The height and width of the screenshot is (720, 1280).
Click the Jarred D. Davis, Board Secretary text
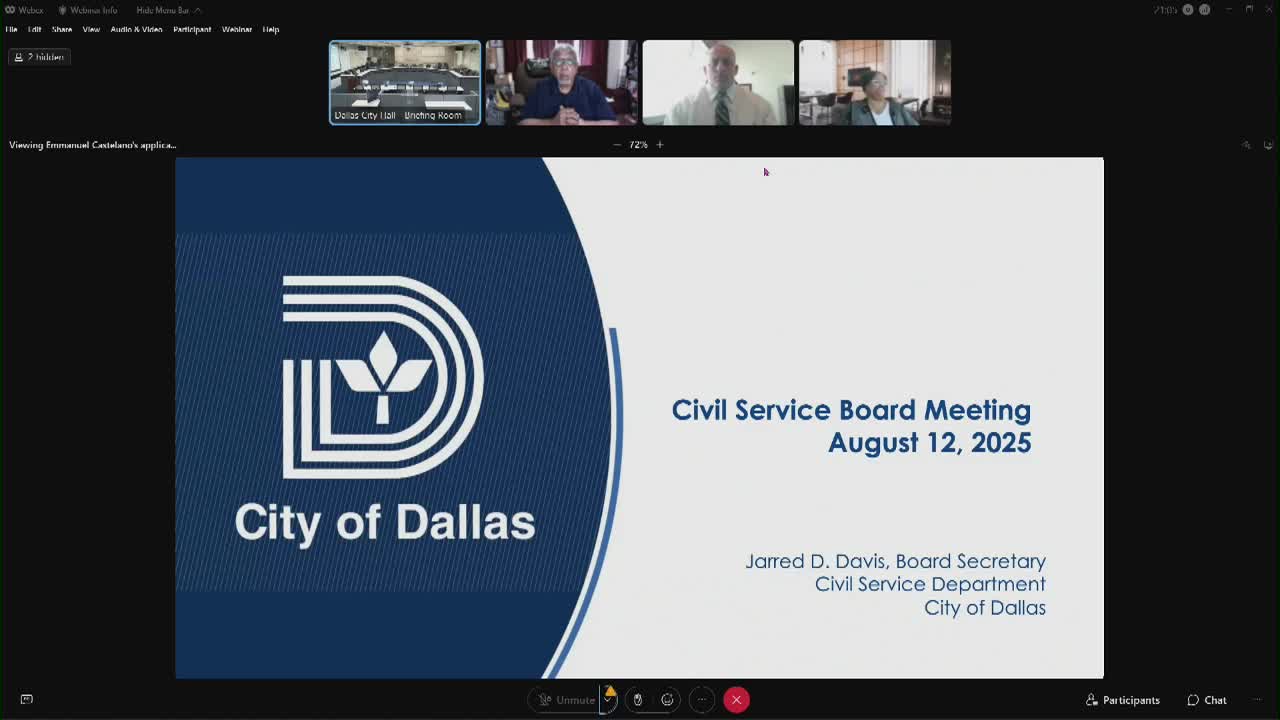pos(895,561)
